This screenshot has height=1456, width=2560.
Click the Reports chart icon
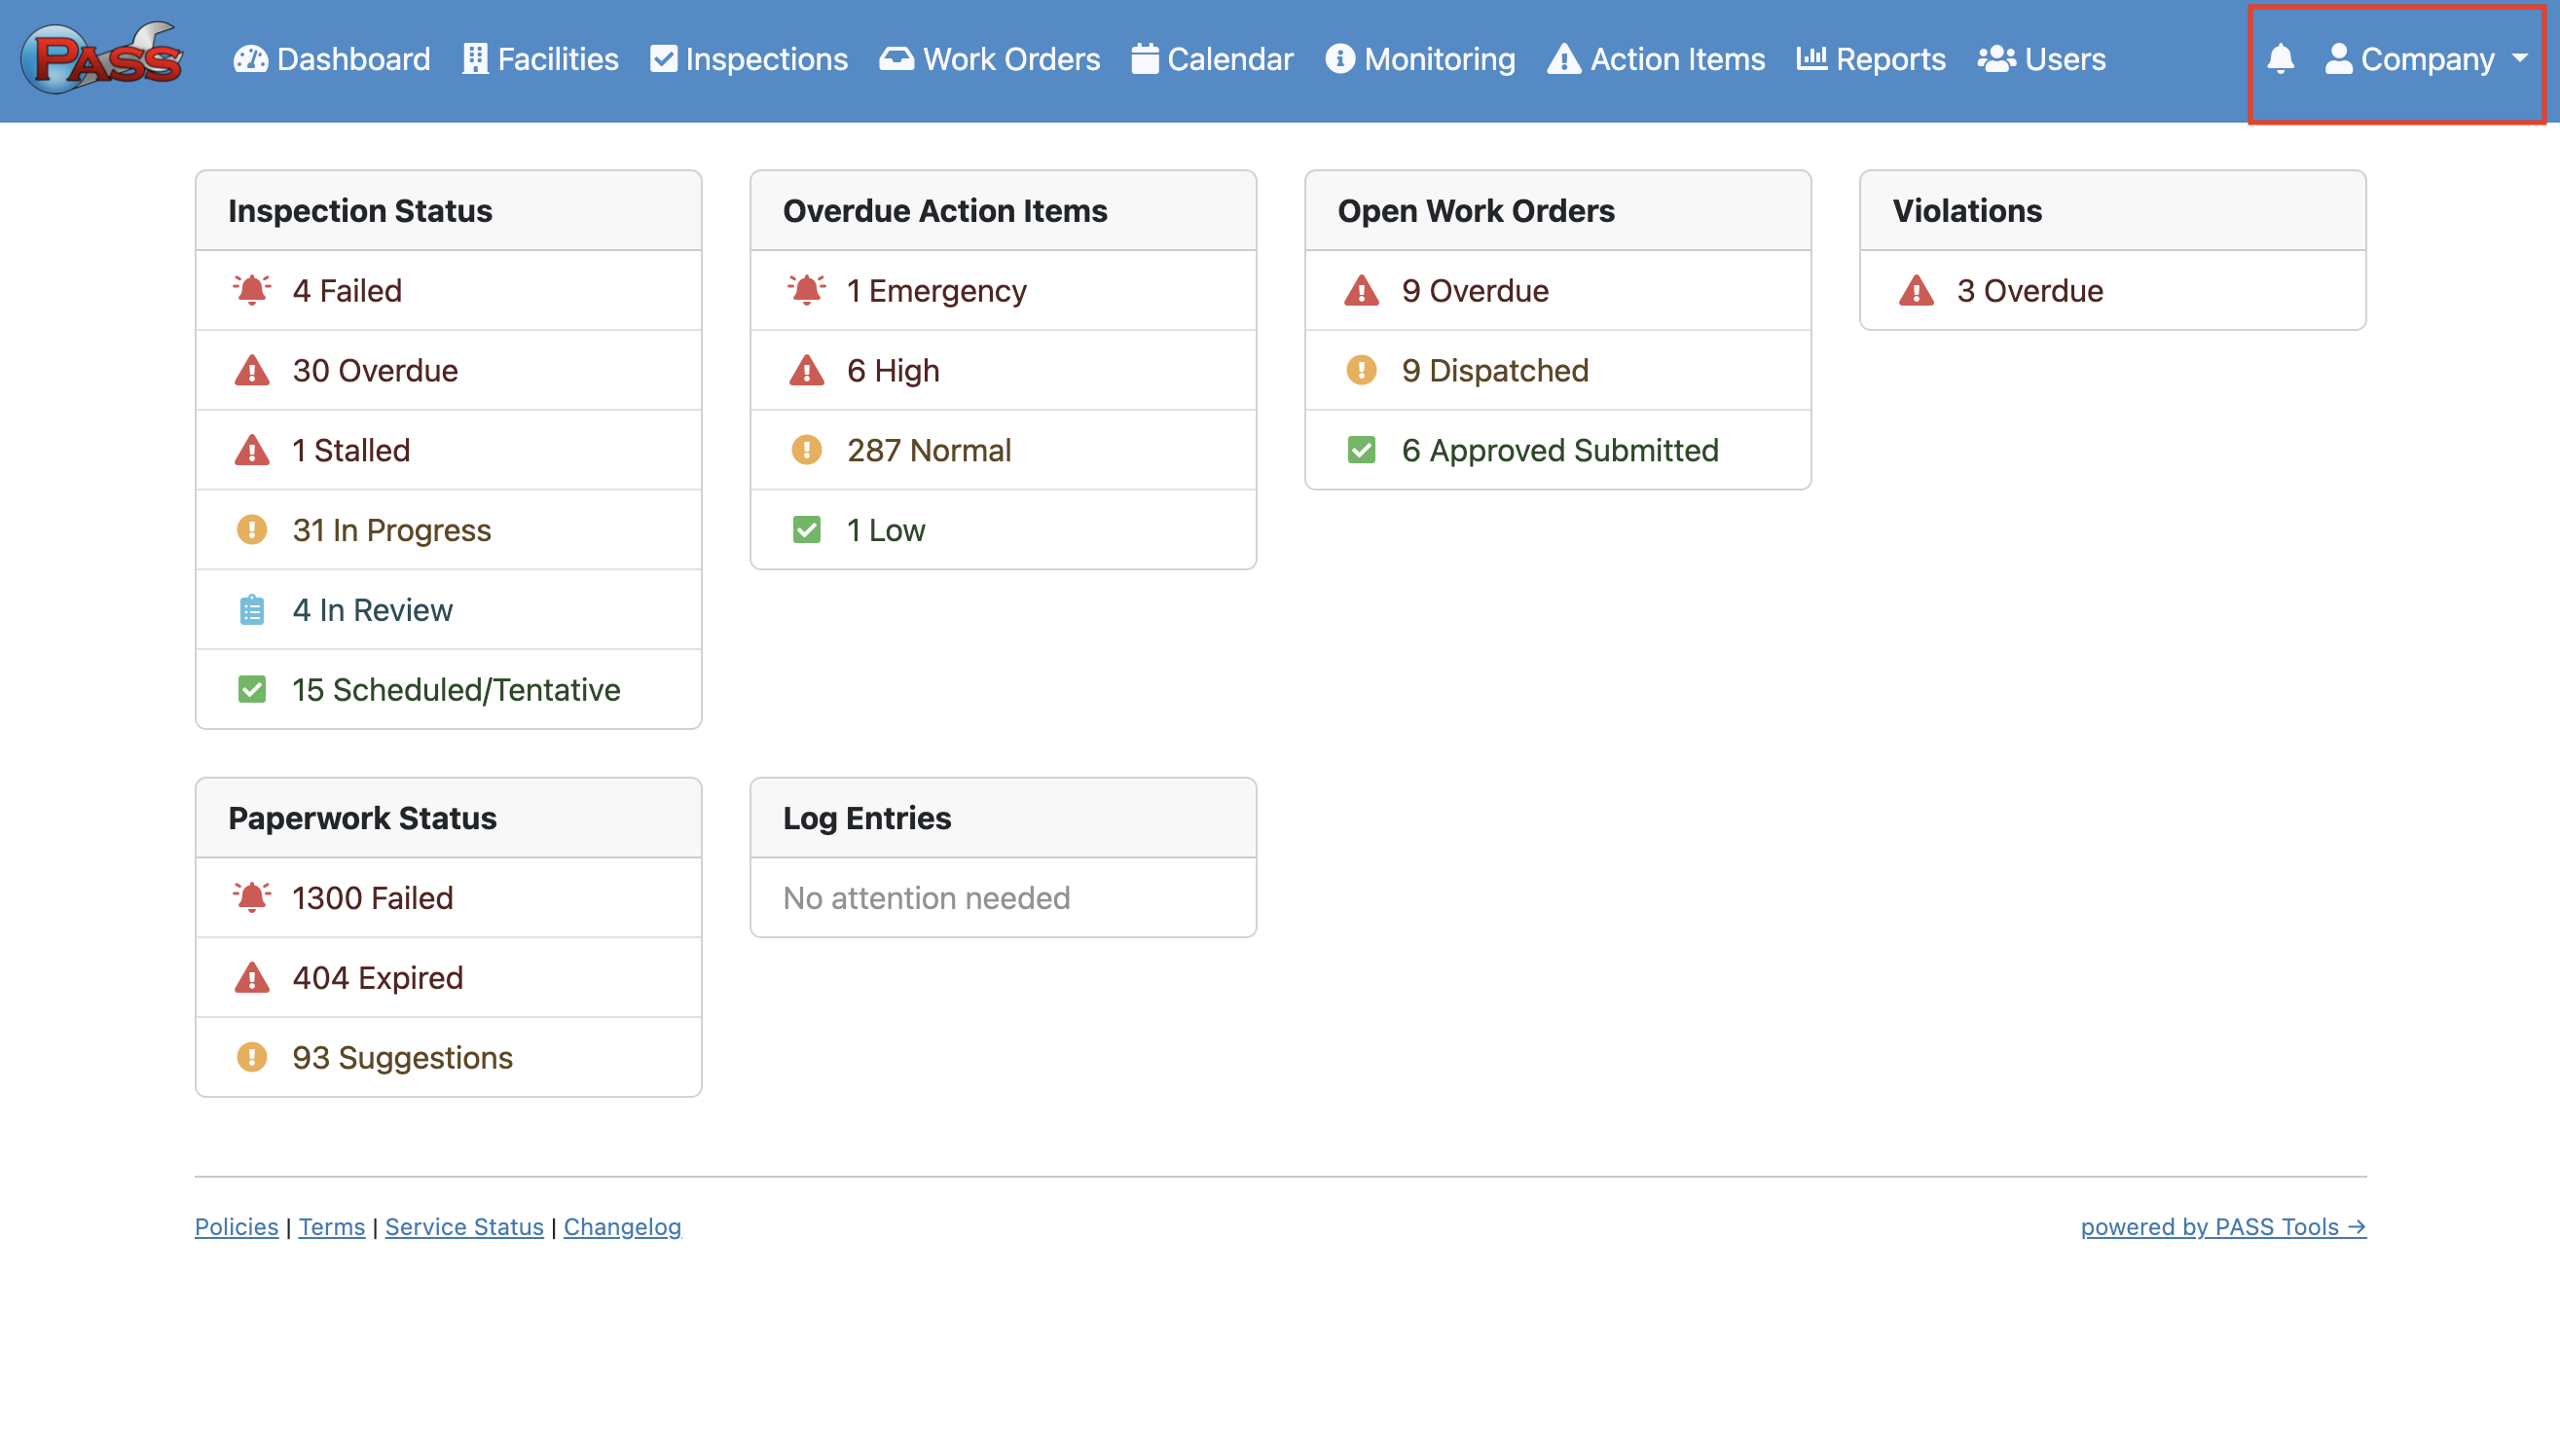click(x=1811, y=59)
